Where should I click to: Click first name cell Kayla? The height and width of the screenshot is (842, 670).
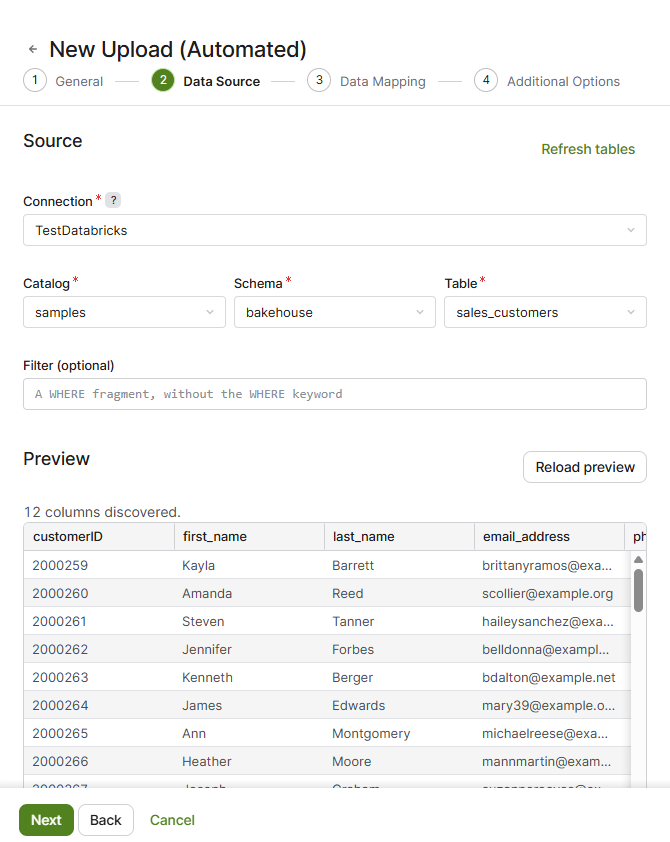(x=250, y=565)
